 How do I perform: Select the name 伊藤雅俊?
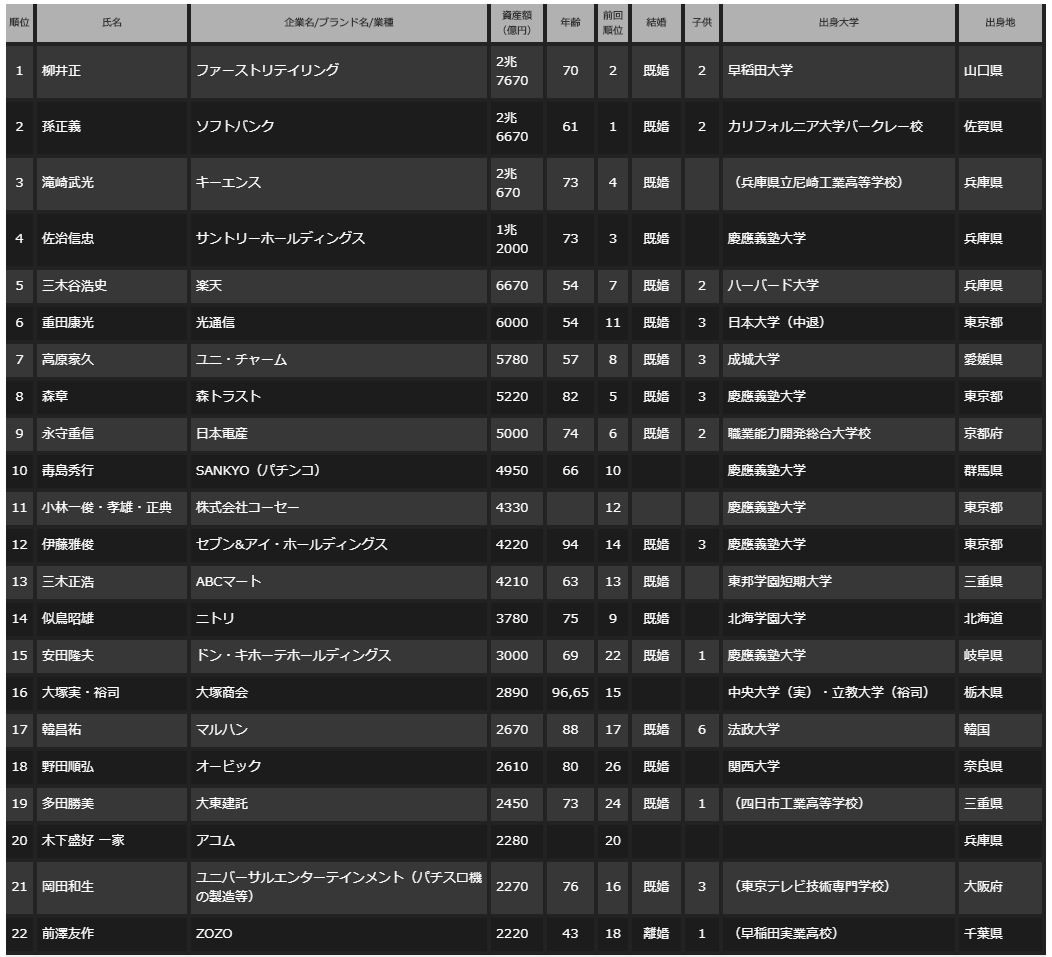[68, 544]
